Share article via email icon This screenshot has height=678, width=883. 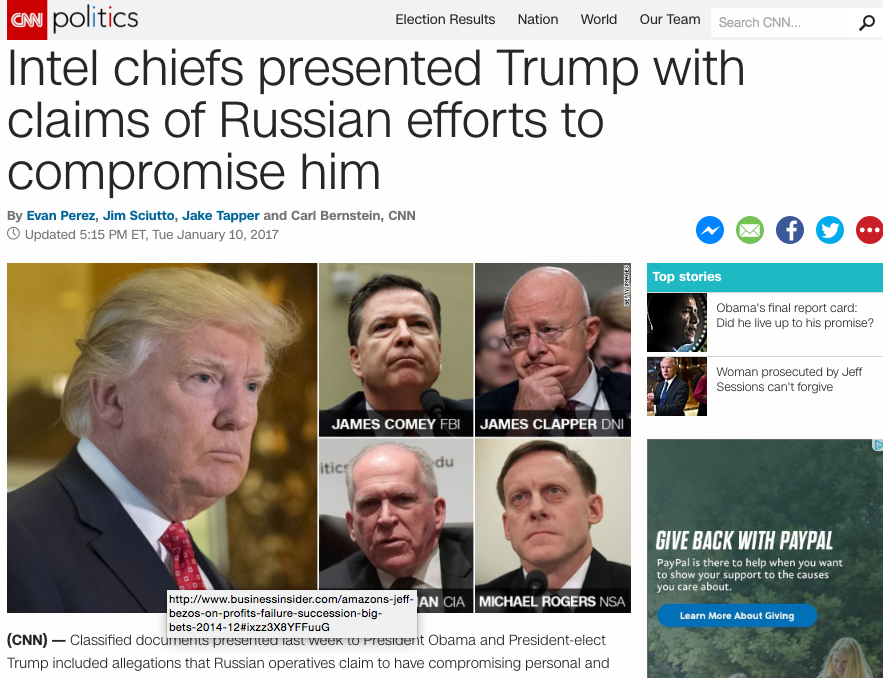[750, 230]
